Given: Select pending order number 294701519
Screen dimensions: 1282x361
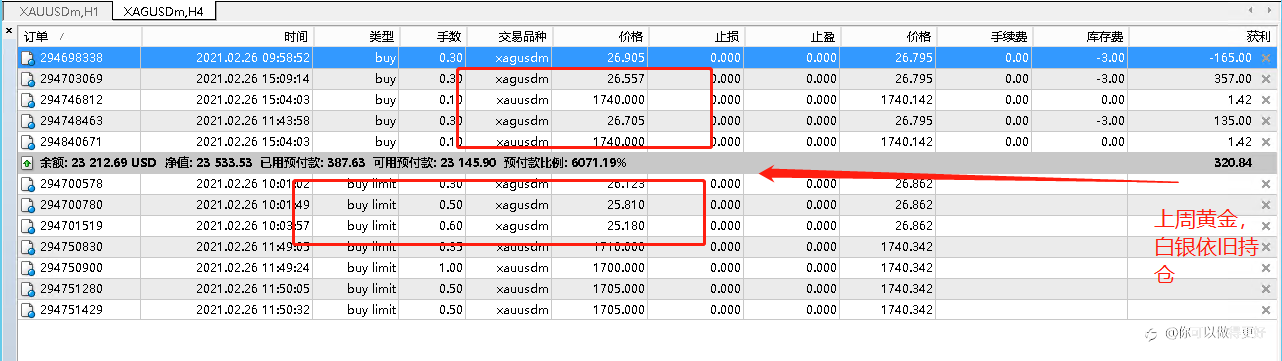Looking at the screenshot, I should (x=70, y=226).
